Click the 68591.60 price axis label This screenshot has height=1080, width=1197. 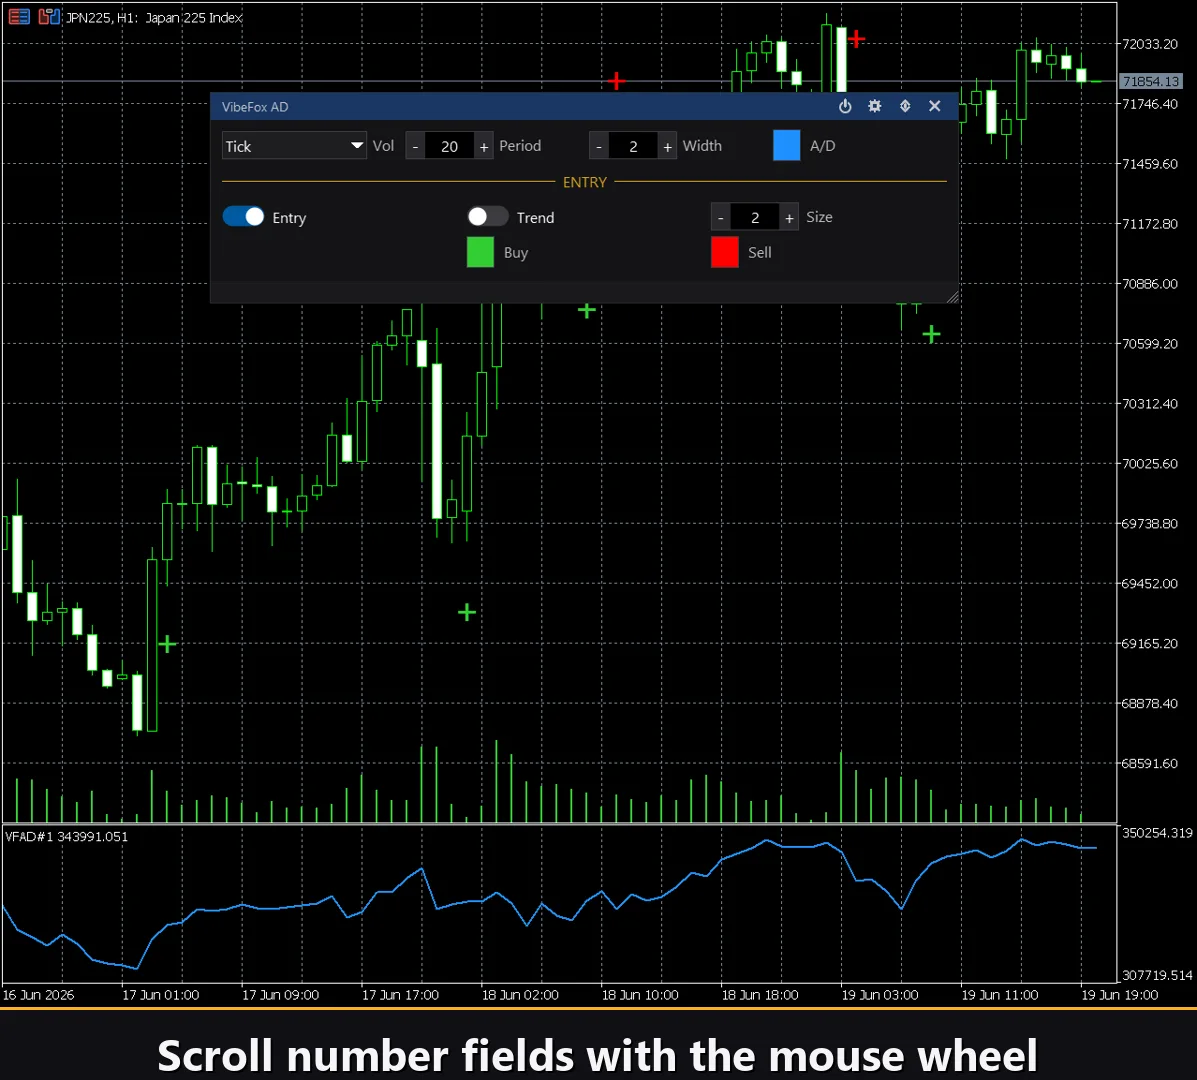[1150, 763]
